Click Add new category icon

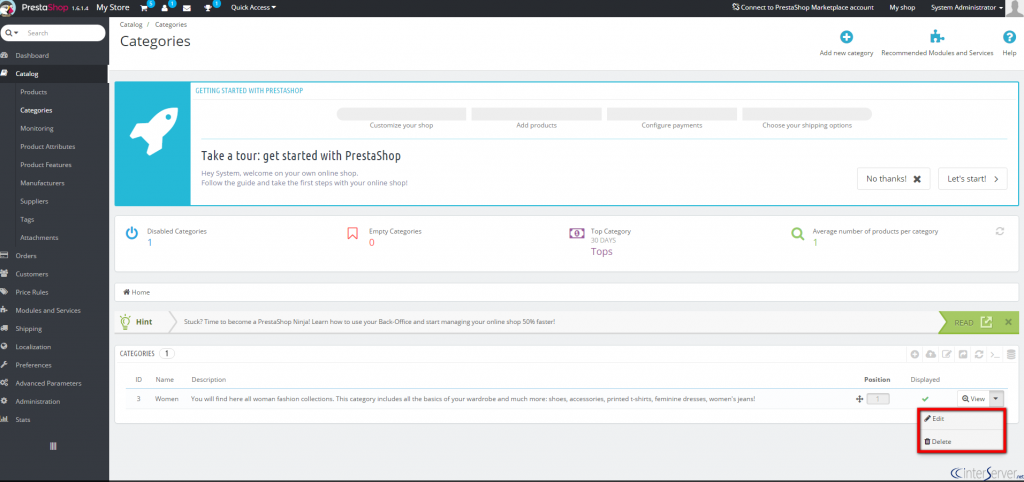coord(846,37)
